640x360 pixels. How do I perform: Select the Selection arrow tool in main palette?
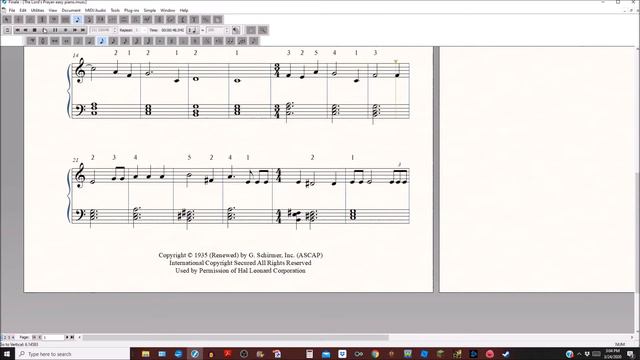click(x=7, y=20)
